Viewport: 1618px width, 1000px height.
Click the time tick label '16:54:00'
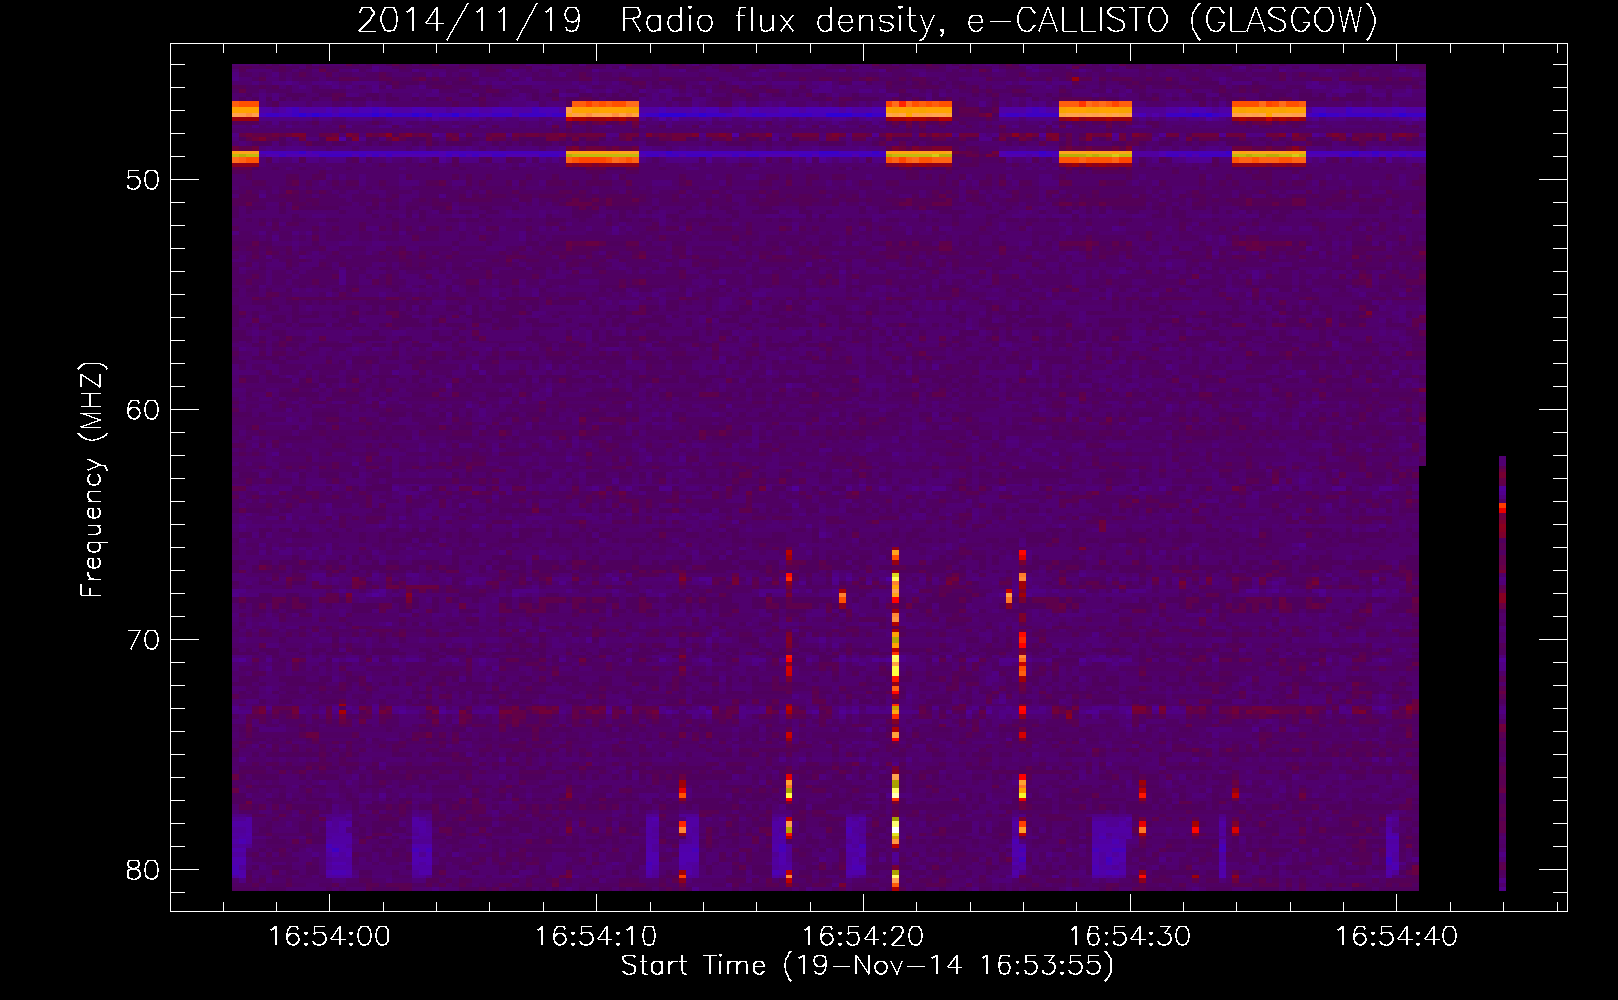click(x=329, y=937)
